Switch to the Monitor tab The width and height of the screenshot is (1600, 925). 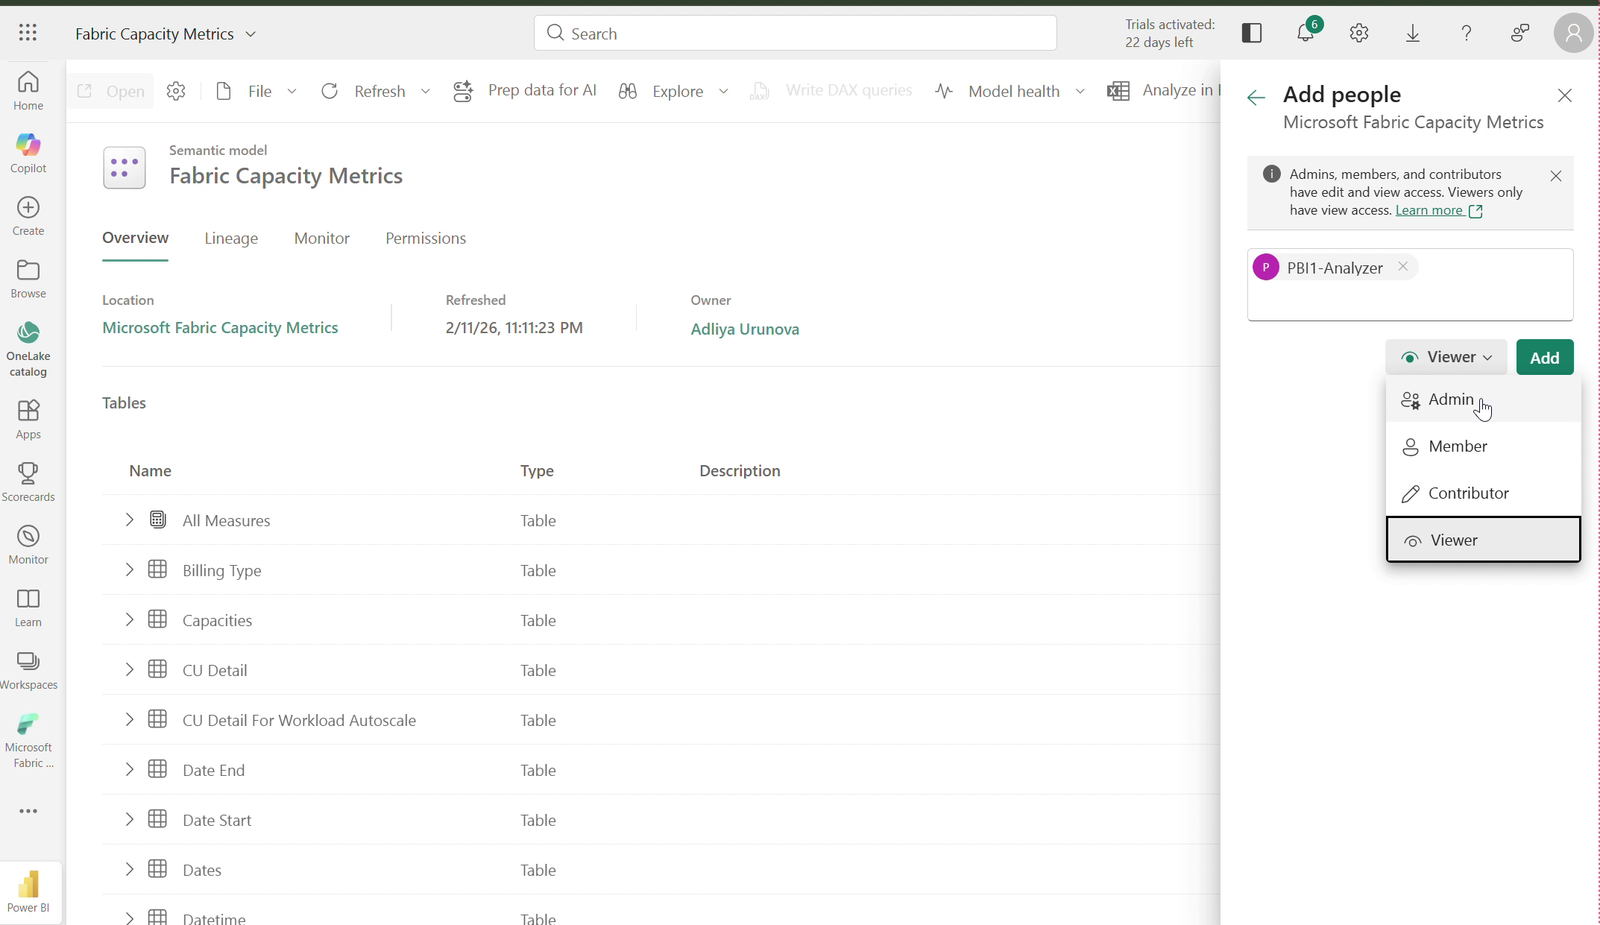(322, 238)
